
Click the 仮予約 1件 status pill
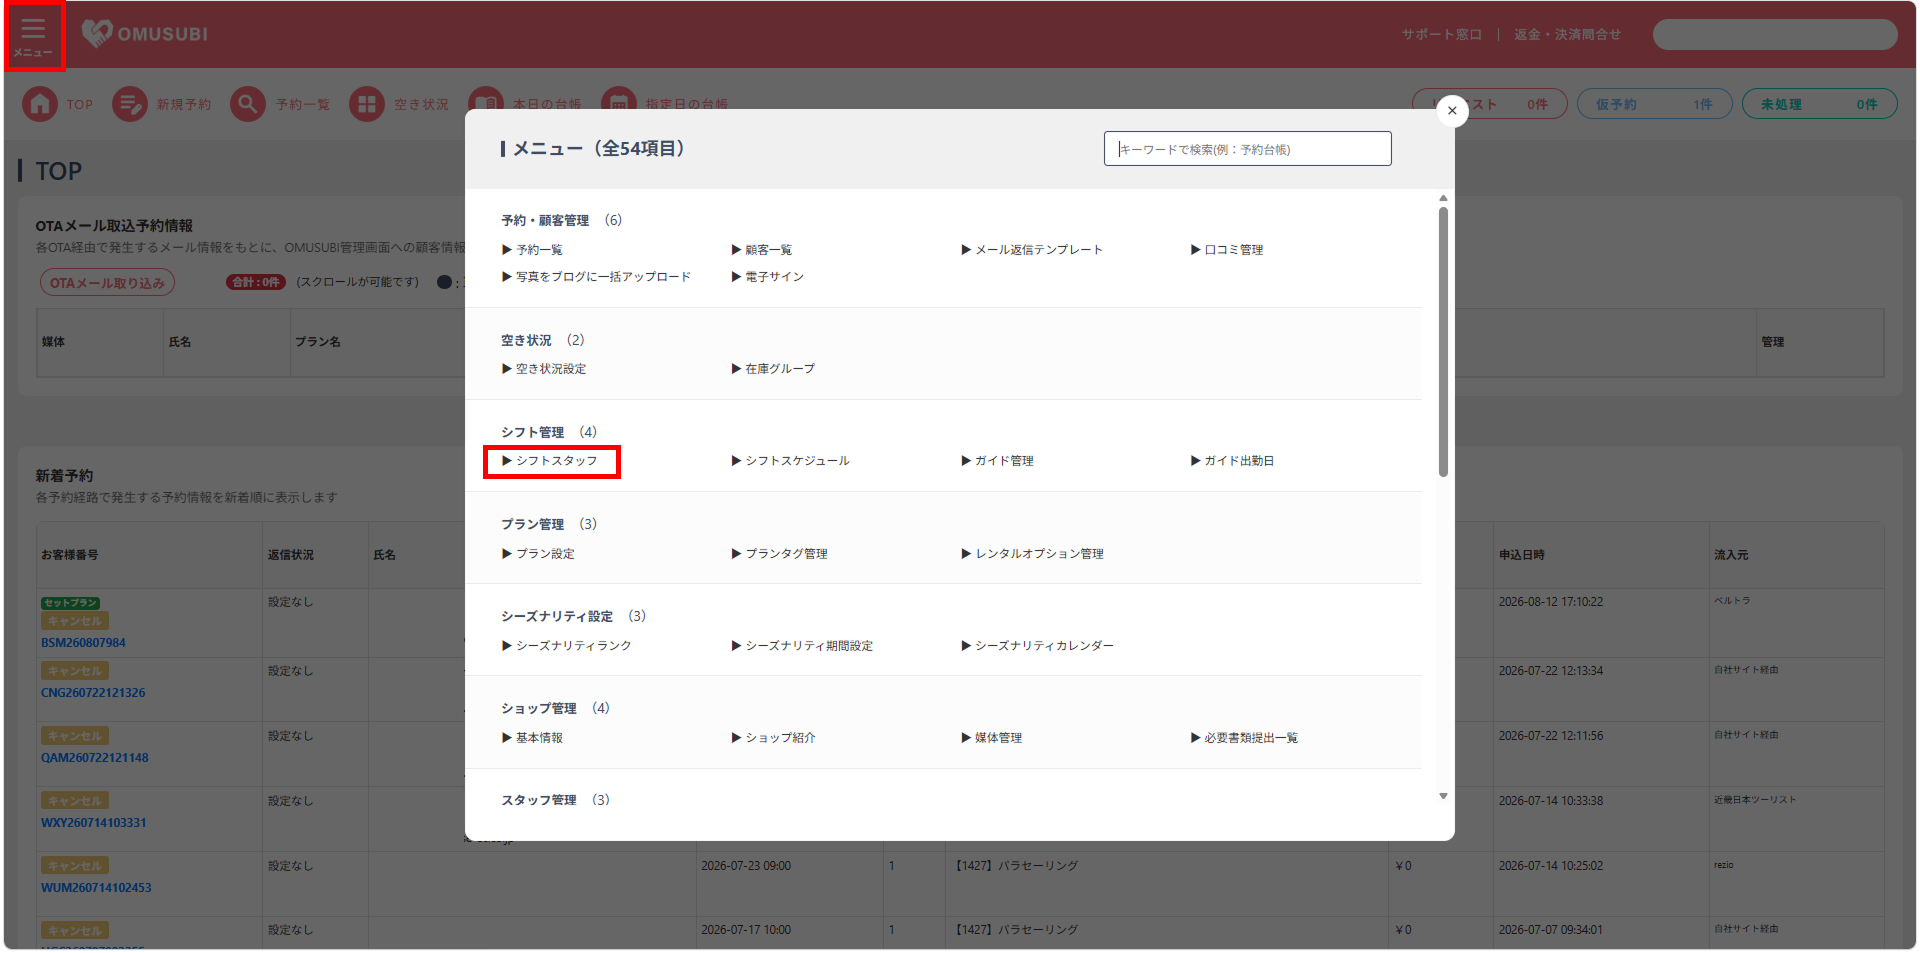click(x=1654, y=104)
